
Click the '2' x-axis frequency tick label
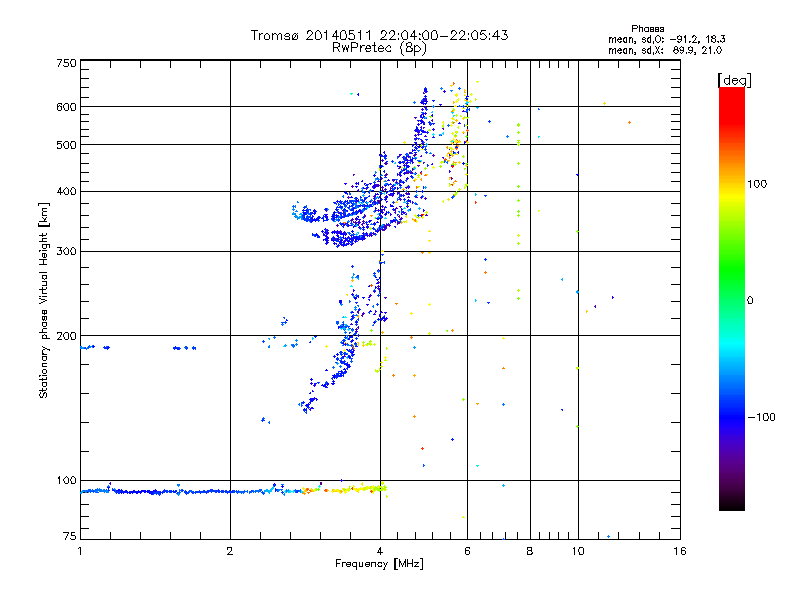coord(230,551)
